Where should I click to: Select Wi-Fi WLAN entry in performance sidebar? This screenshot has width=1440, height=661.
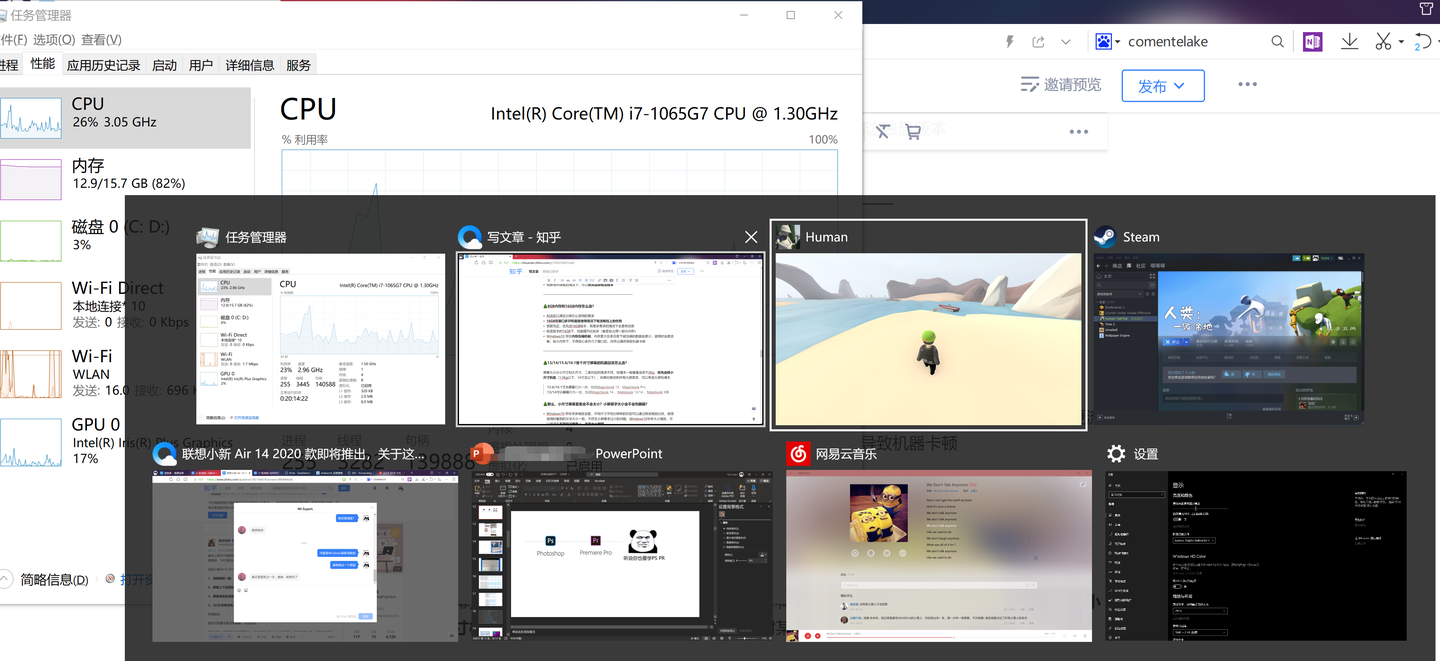point(125,372)
